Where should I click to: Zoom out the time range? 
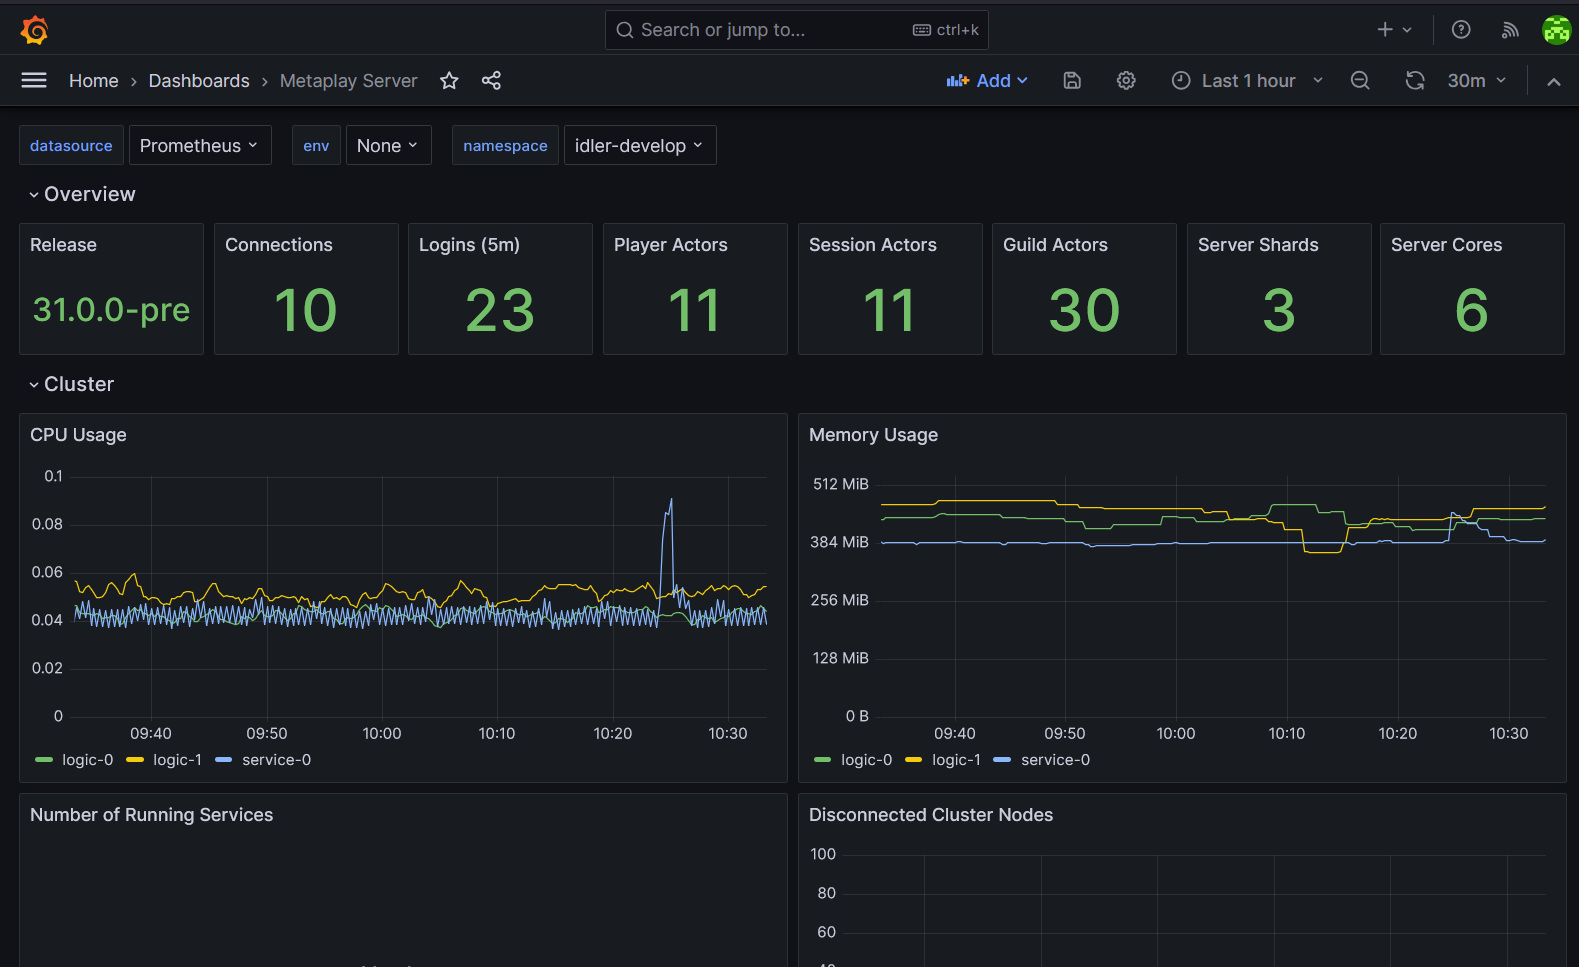click(1360, 81)
